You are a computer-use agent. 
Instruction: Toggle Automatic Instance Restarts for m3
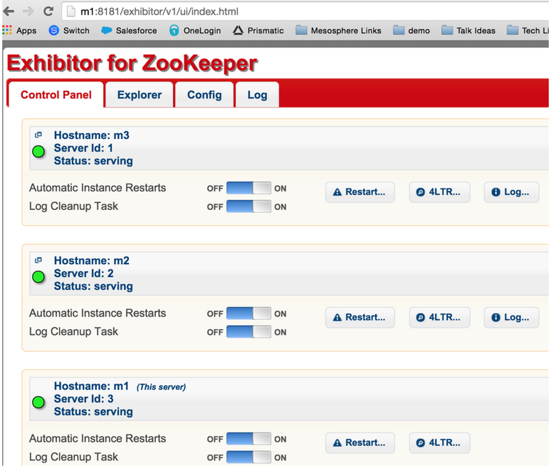click(x=248, y=188)
